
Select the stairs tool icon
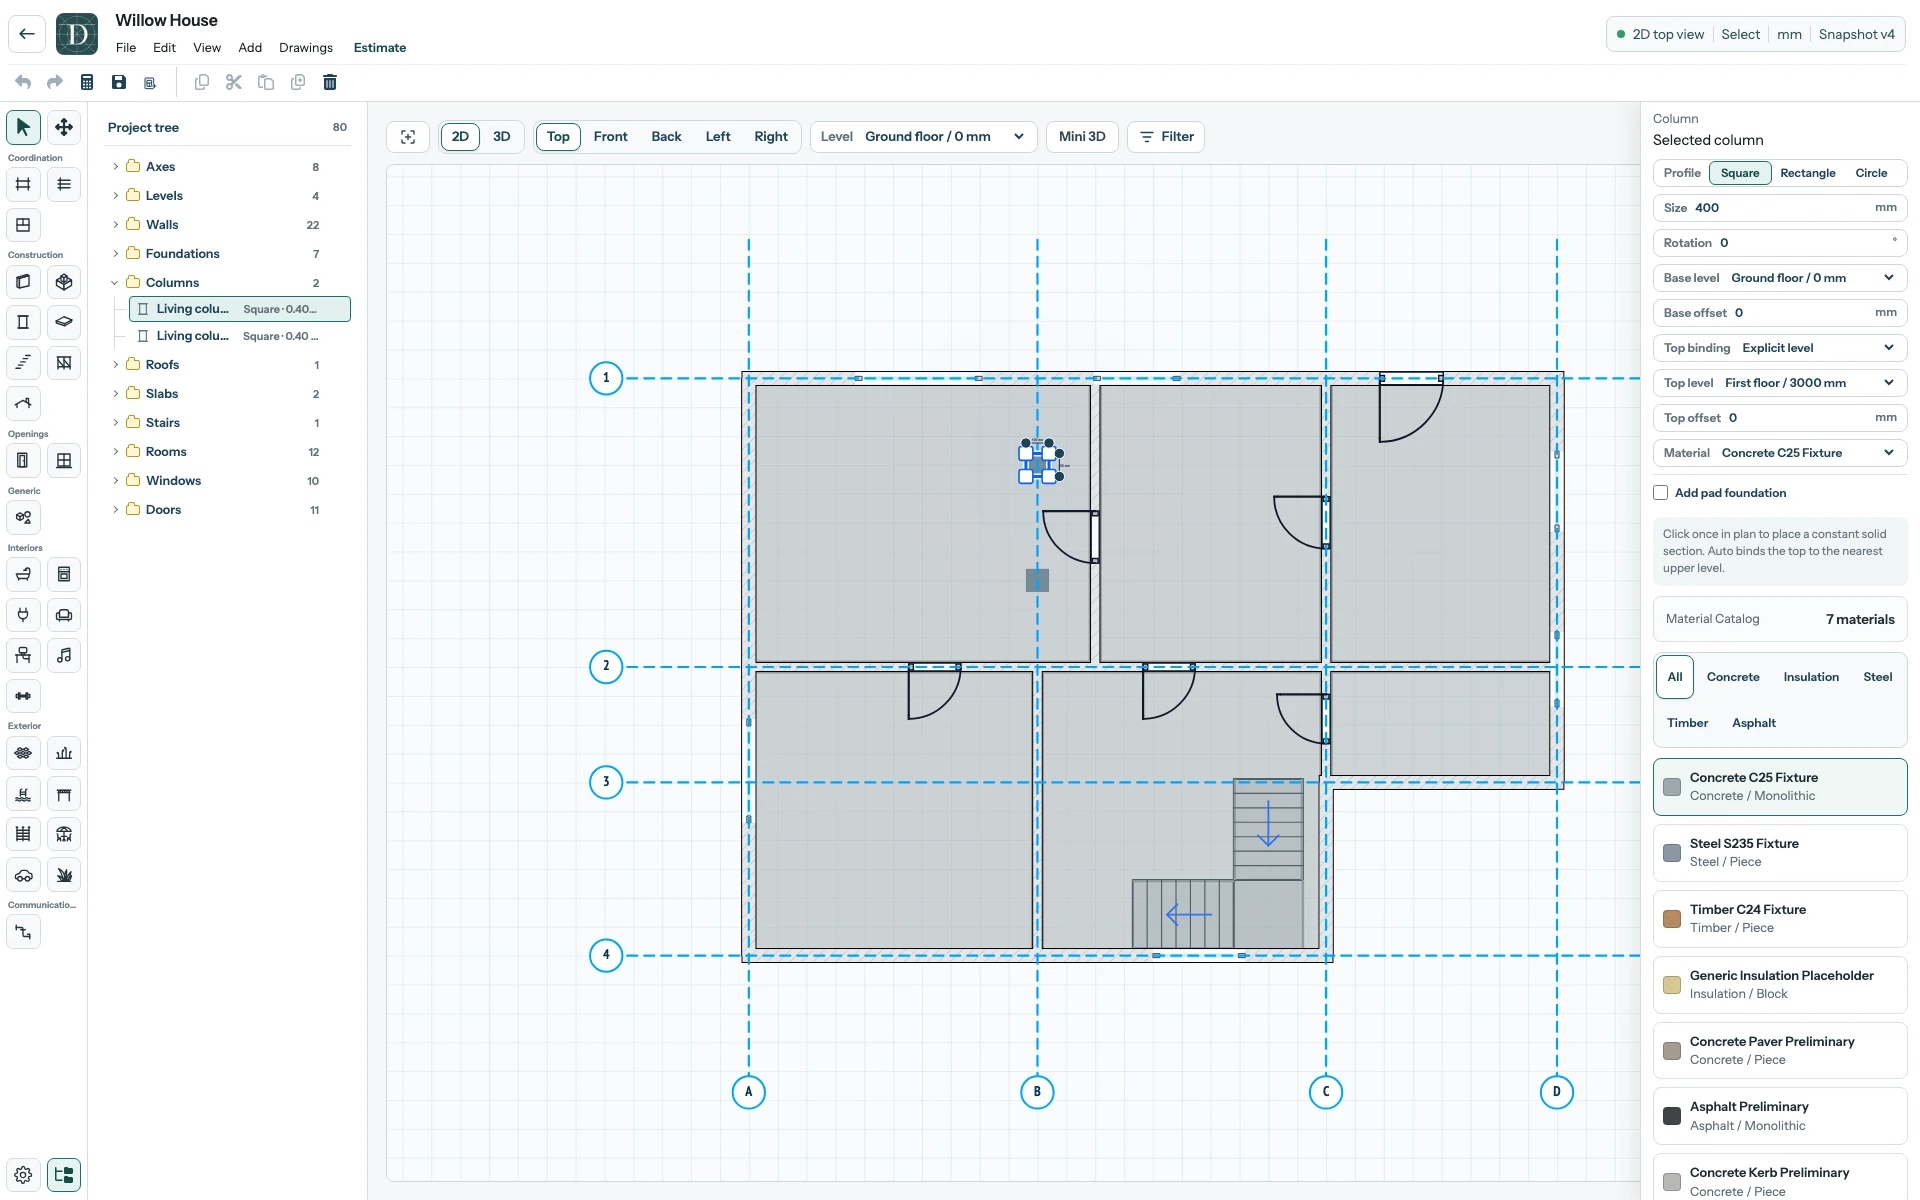tap(23, 362)
